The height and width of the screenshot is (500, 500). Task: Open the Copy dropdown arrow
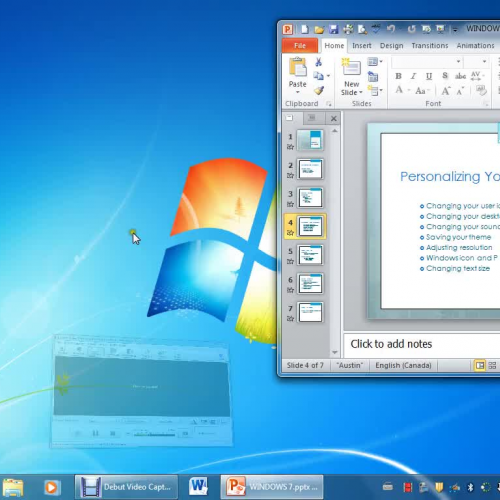tap(328, 76)
